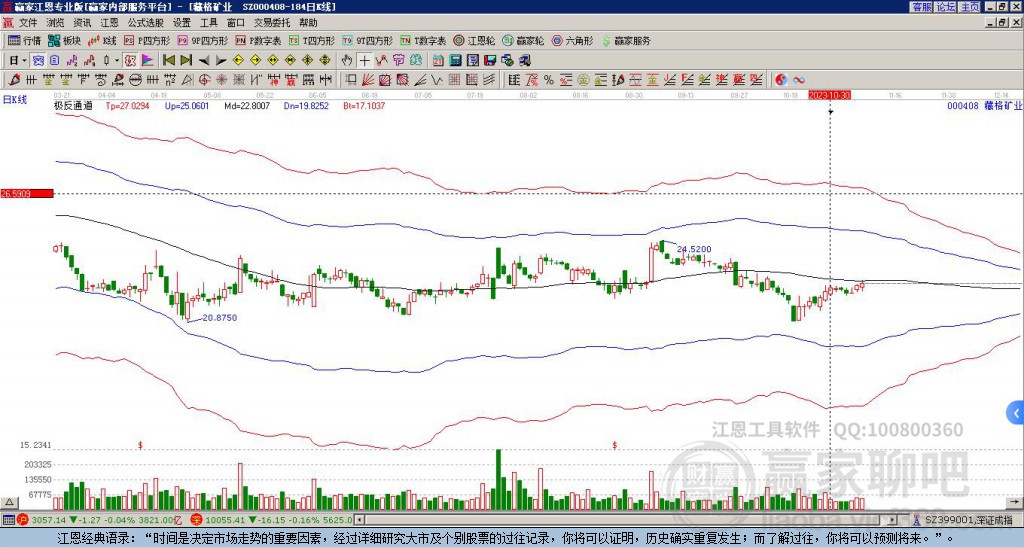This screenshot has width=1024, height=548.
Task: Select the Gann fan lines icon
Action: (368, 80)
